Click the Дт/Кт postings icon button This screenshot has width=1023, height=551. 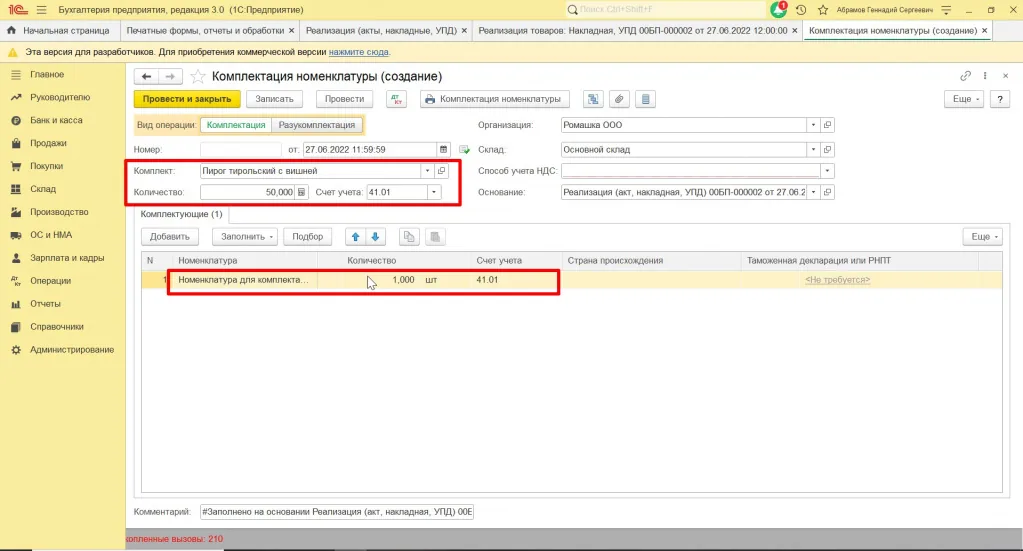click(x=397, y=99)
